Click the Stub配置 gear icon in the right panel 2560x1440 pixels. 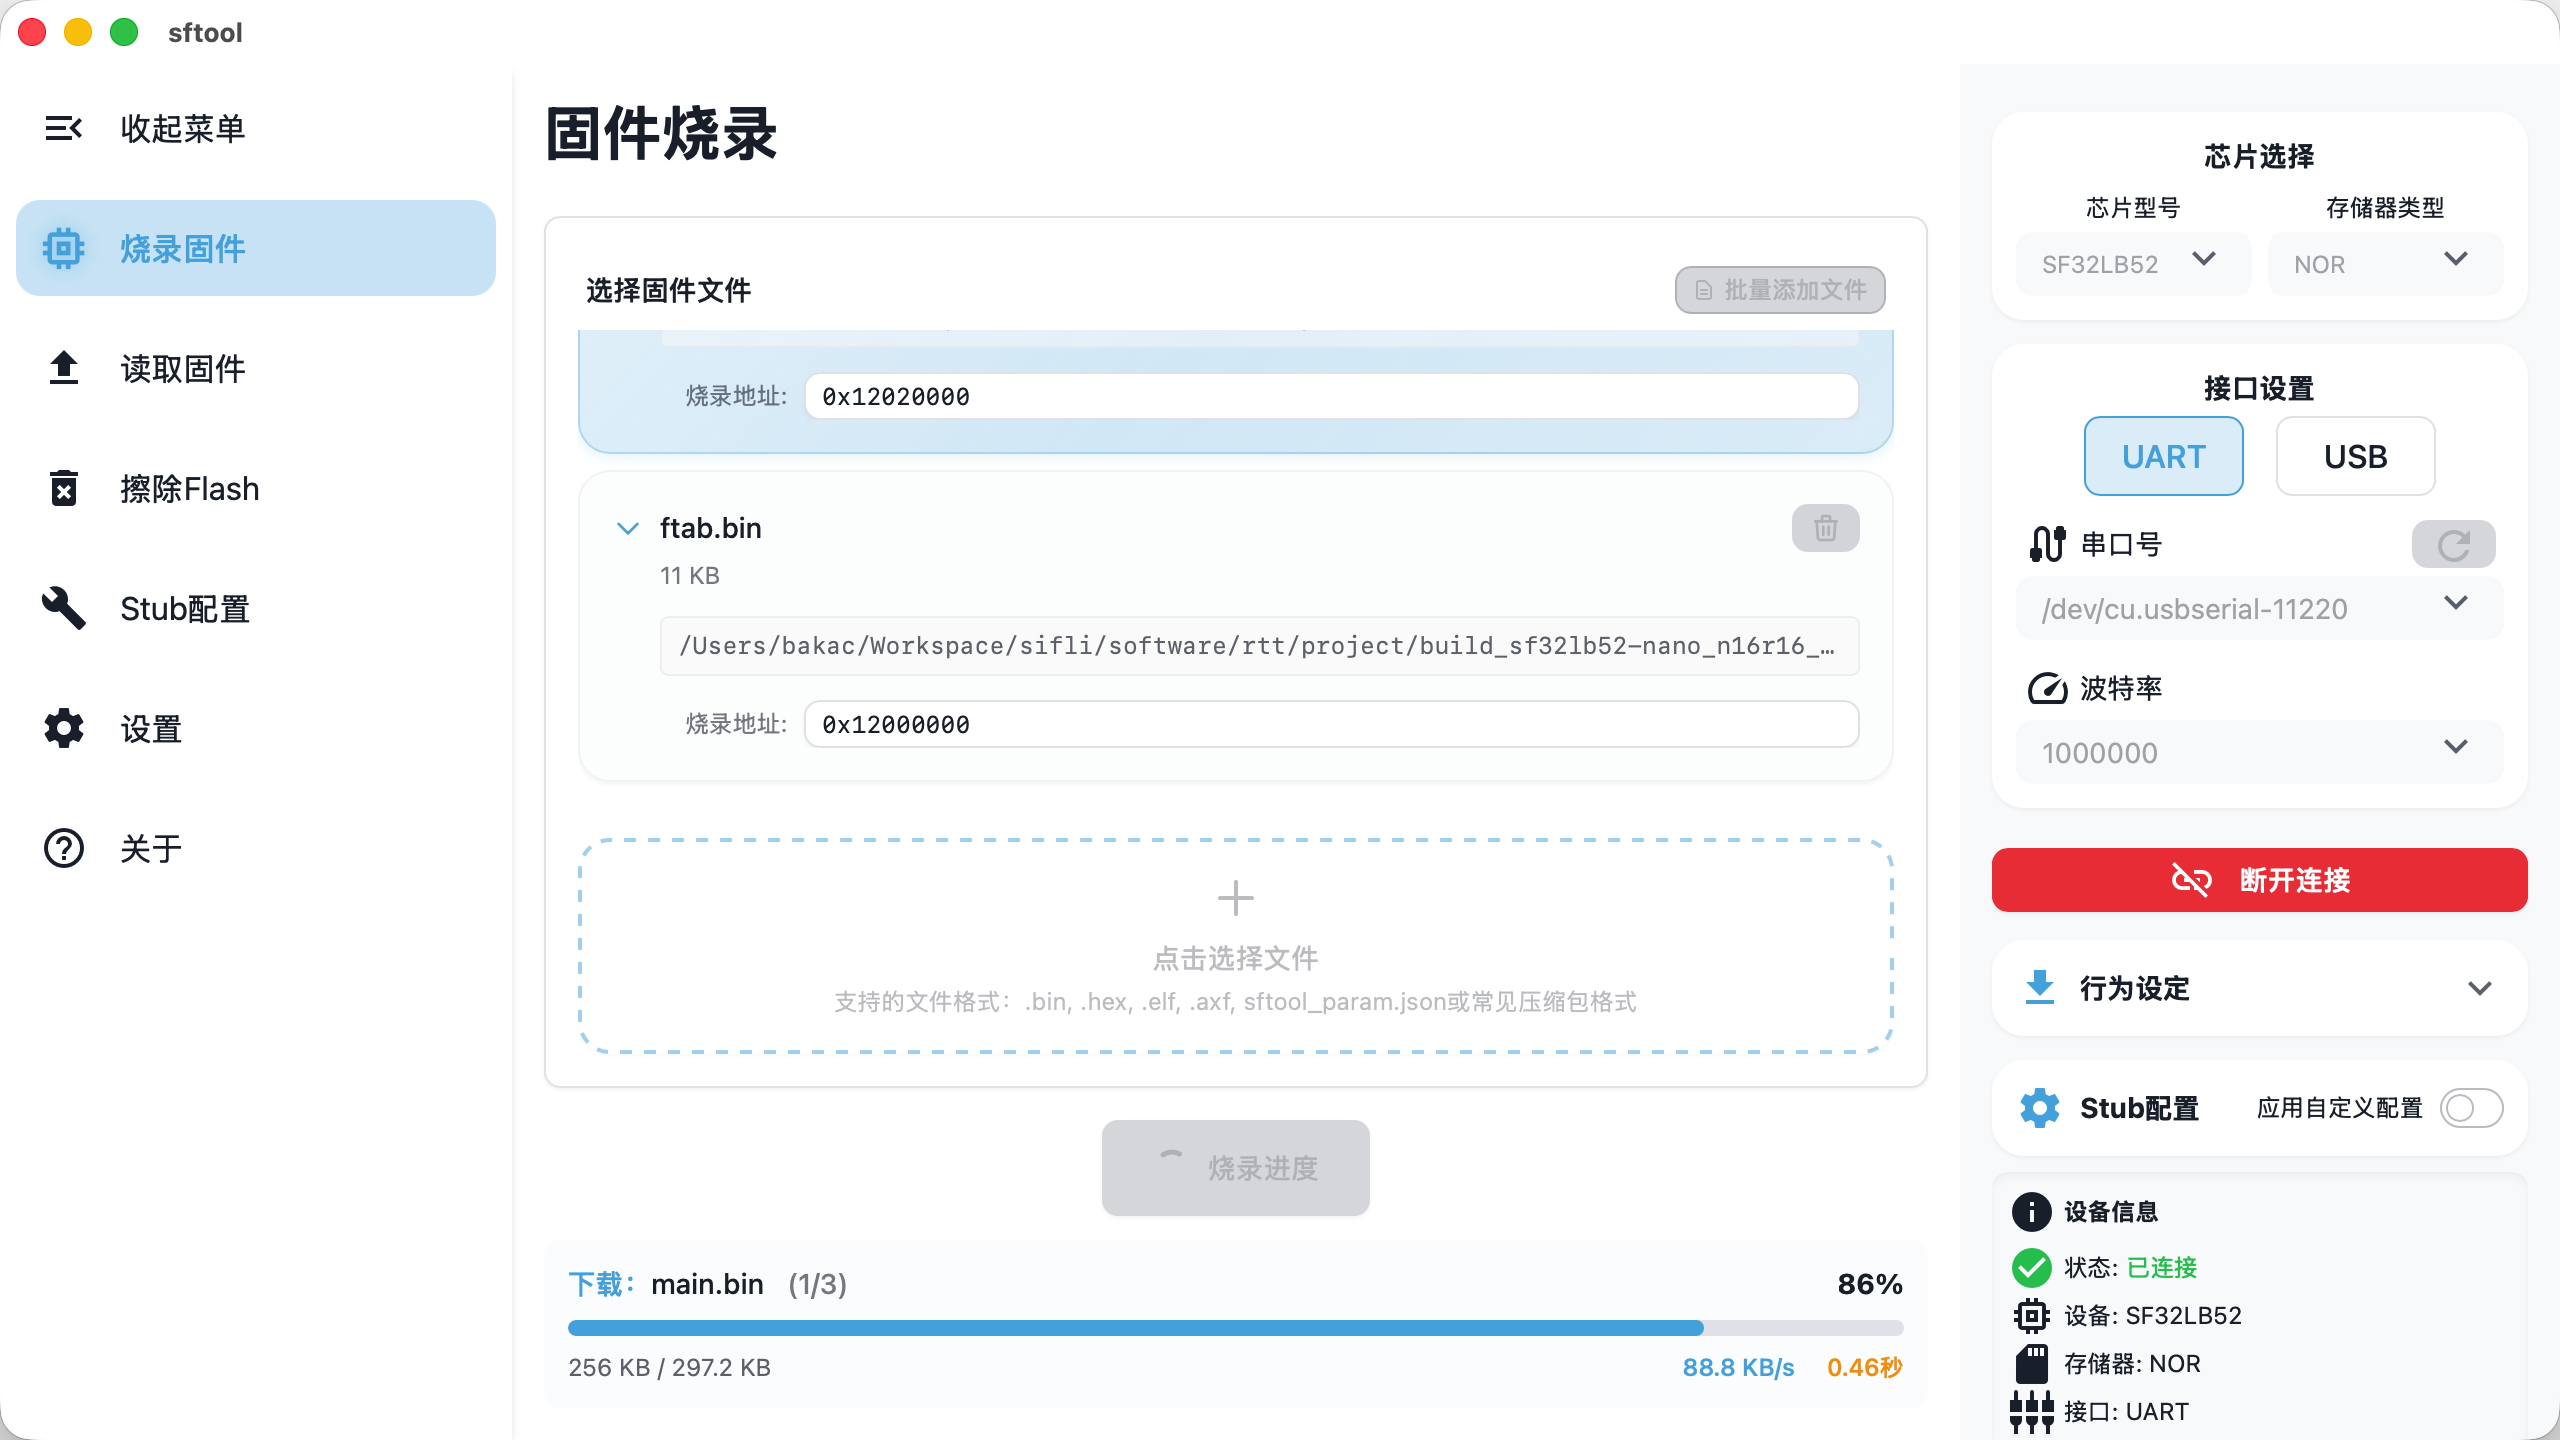click(x=2040, y=1108)
